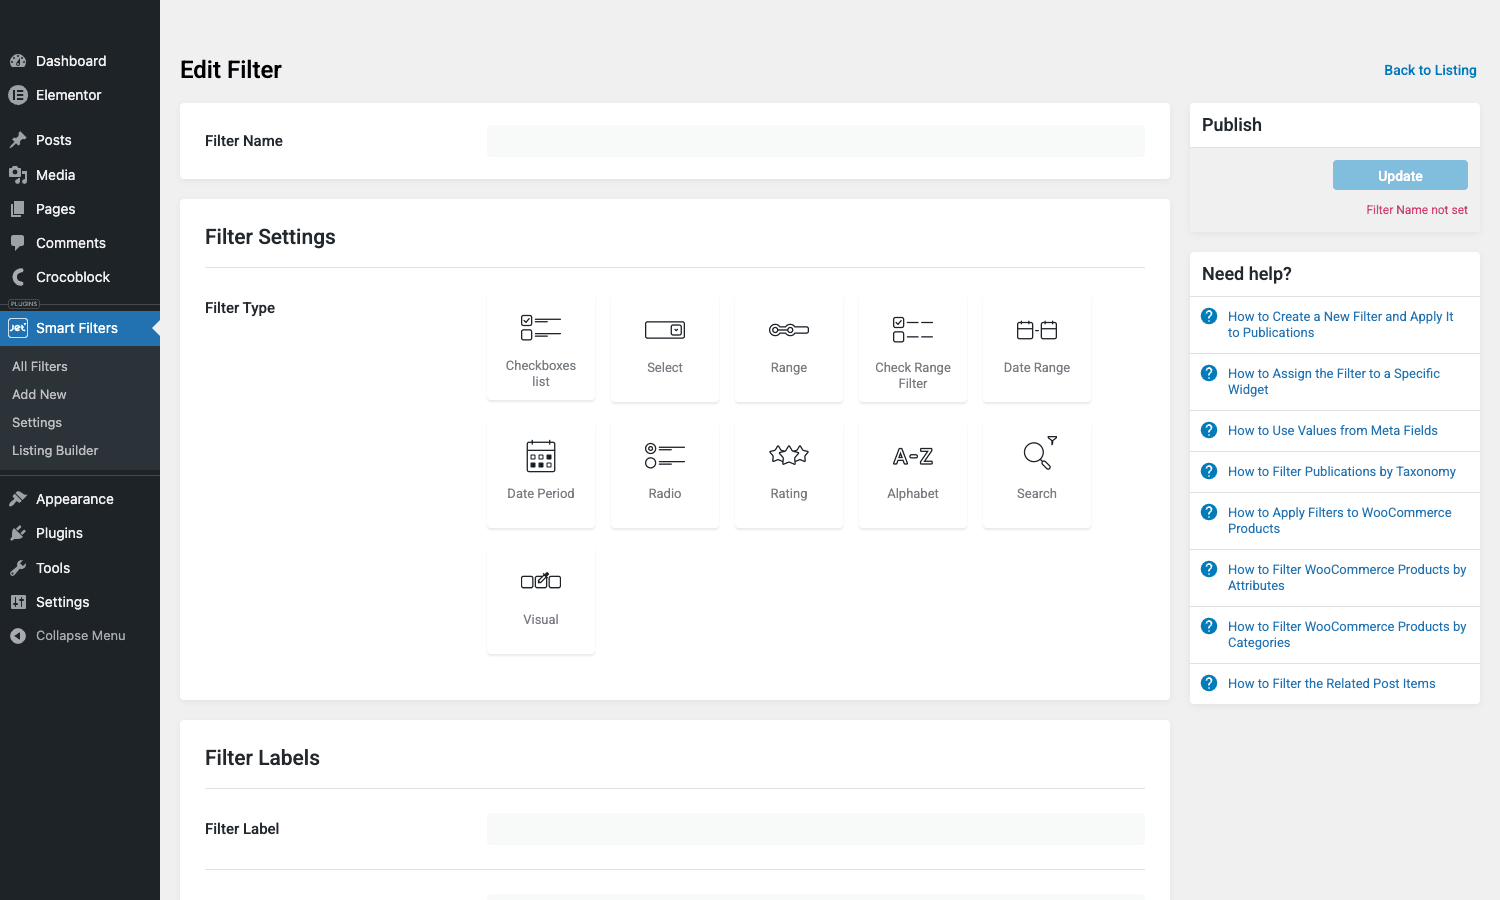Click the Collapse Menu arrow icon
Viewport: 1500px width, 900px height.
pos(18,636)
